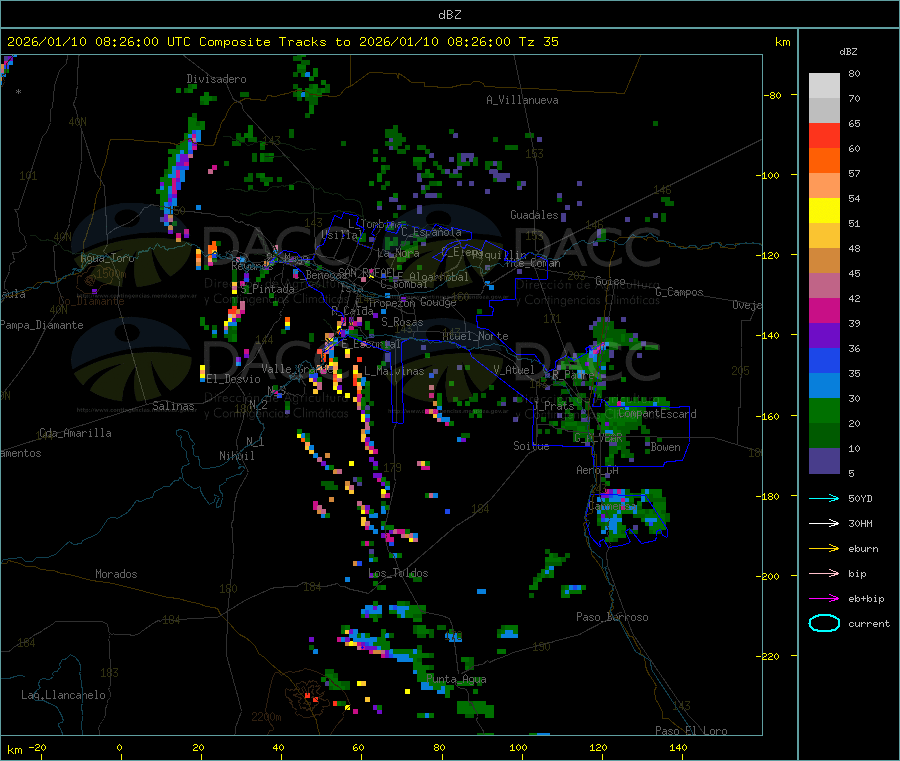Click the Bowen map label

(x=666, y=447)
